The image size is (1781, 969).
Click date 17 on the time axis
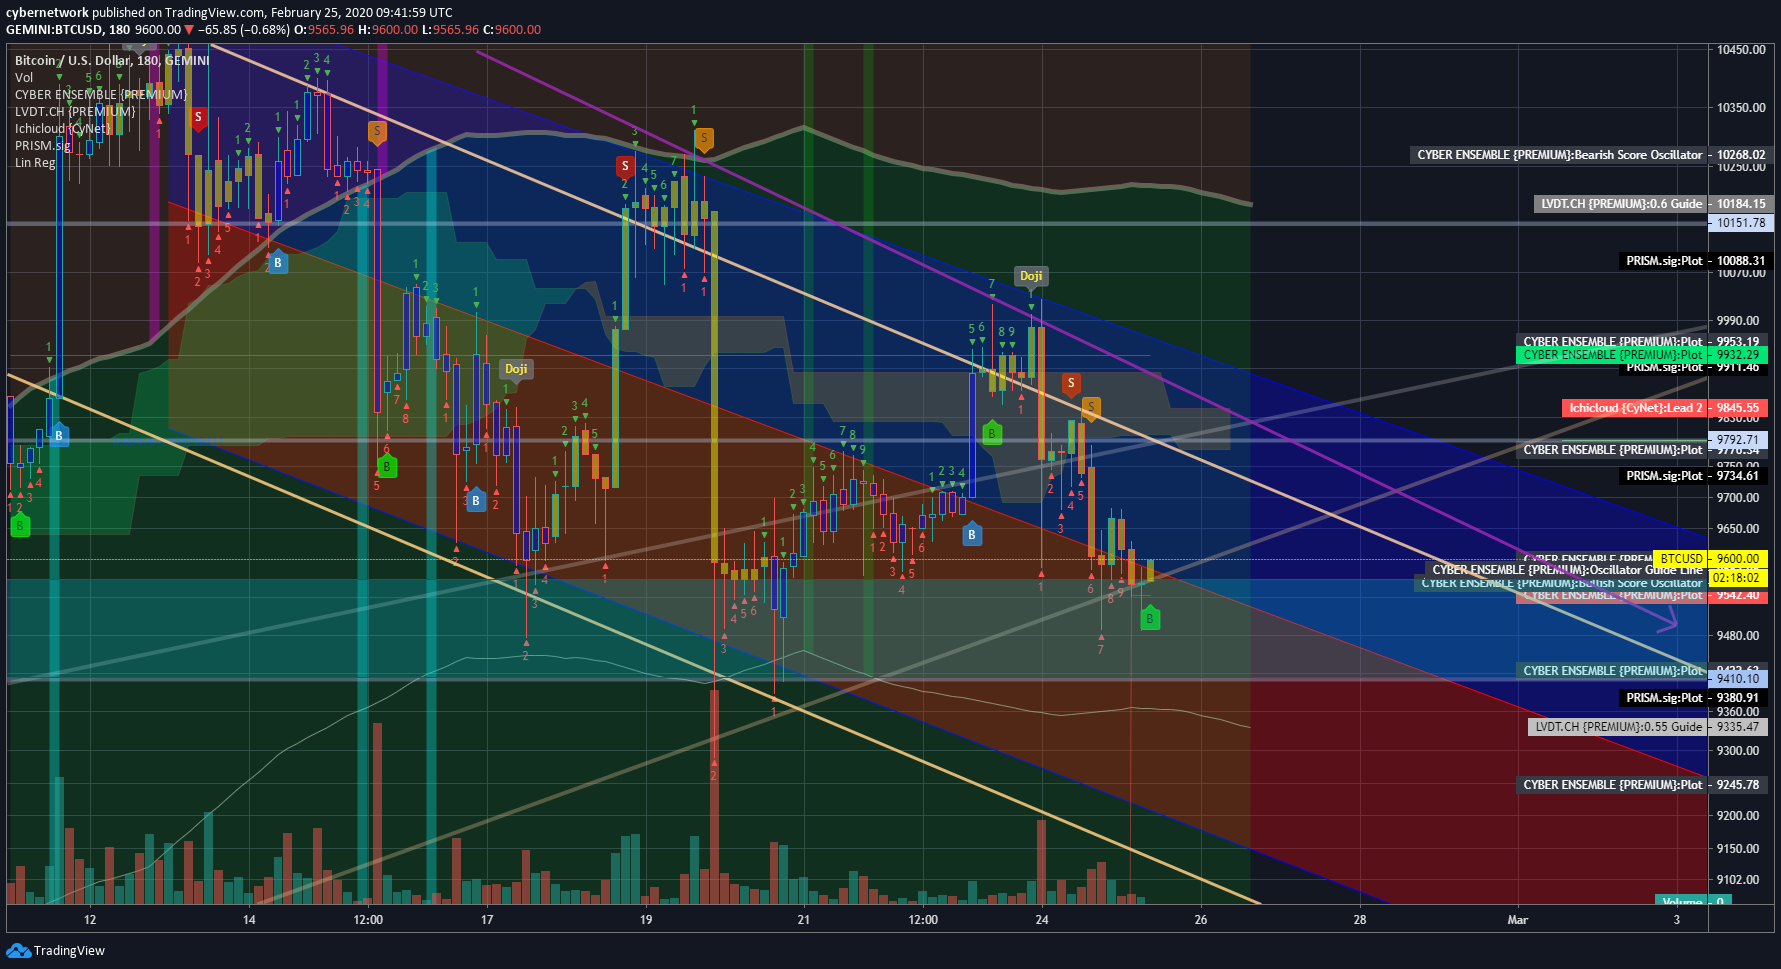[x=487, y=920]
